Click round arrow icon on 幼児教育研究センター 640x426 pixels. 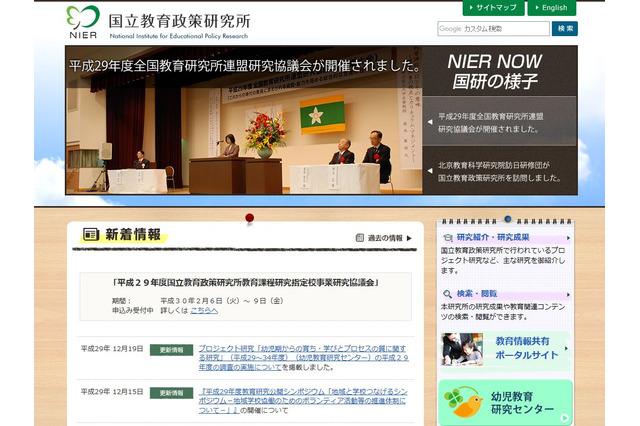564,418
